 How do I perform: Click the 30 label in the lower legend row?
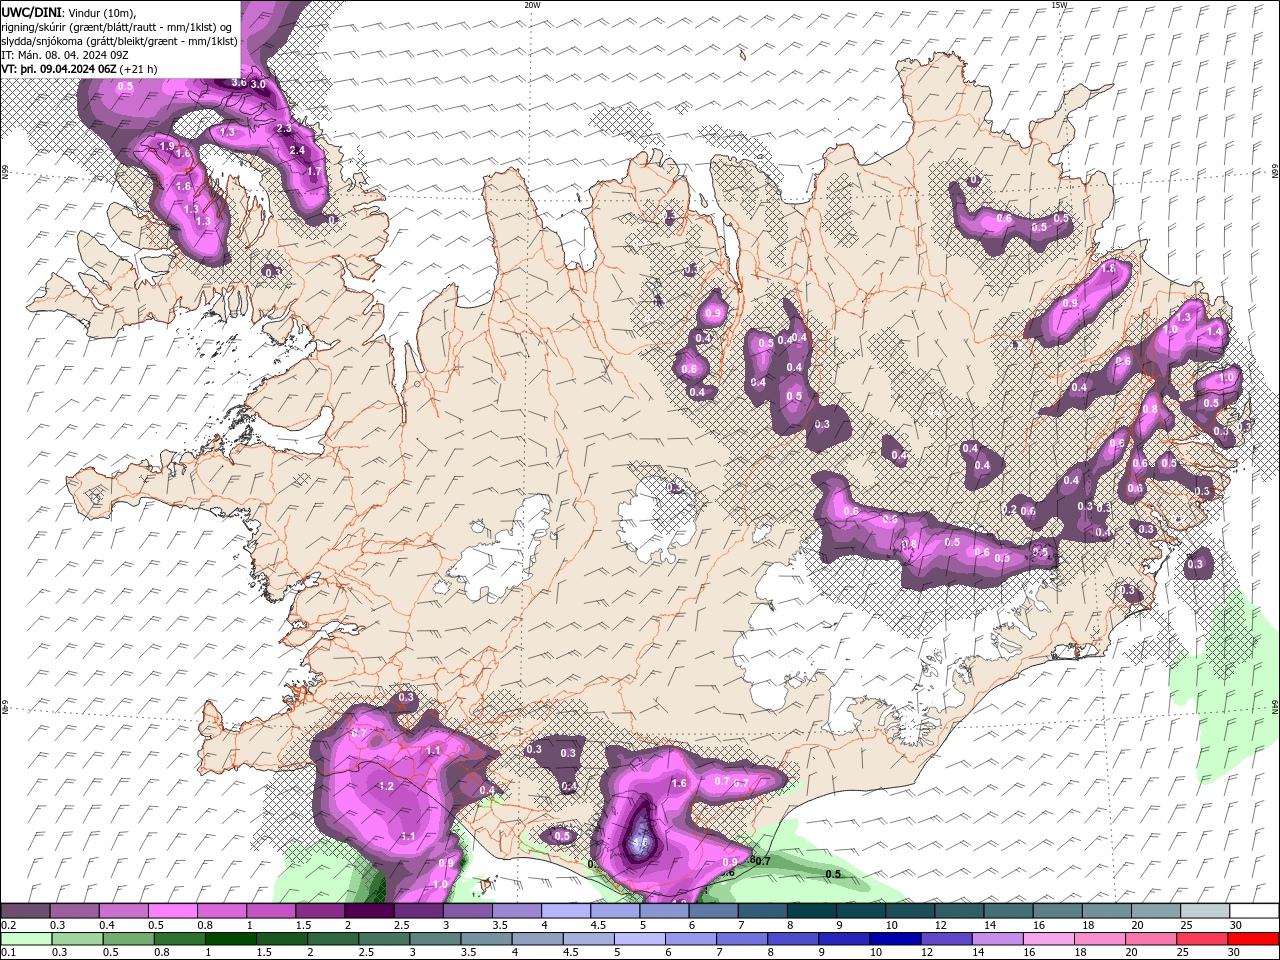[x=1236, y=953]
